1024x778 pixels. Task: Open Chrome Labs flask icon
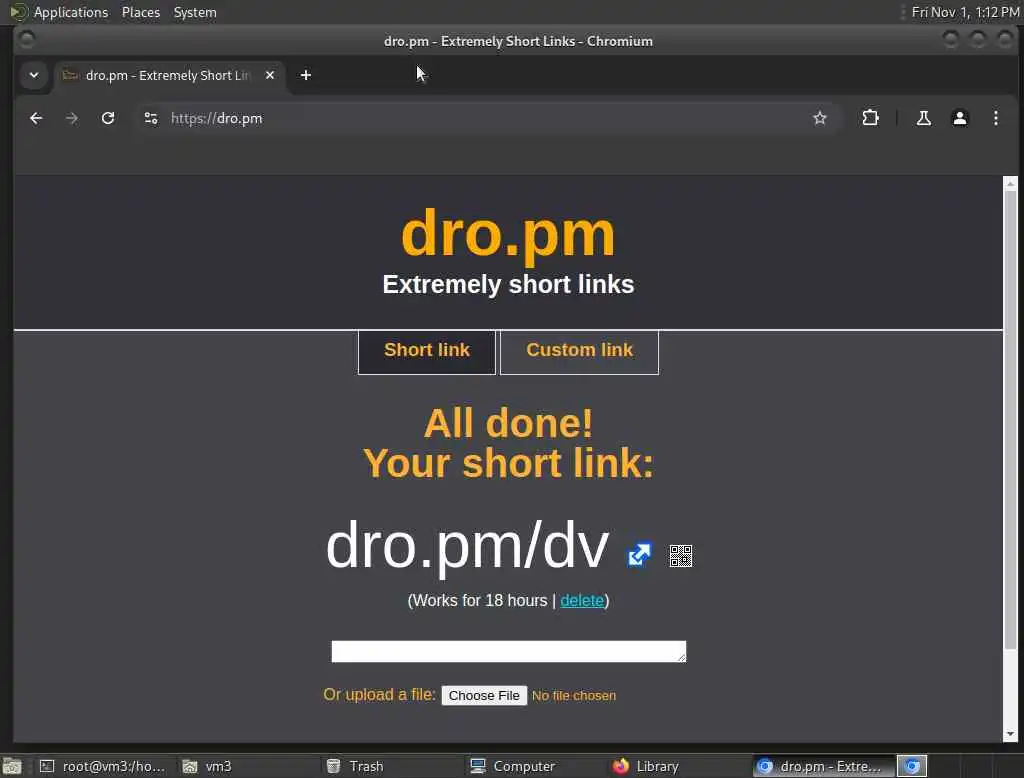click(x=923, y=118)
